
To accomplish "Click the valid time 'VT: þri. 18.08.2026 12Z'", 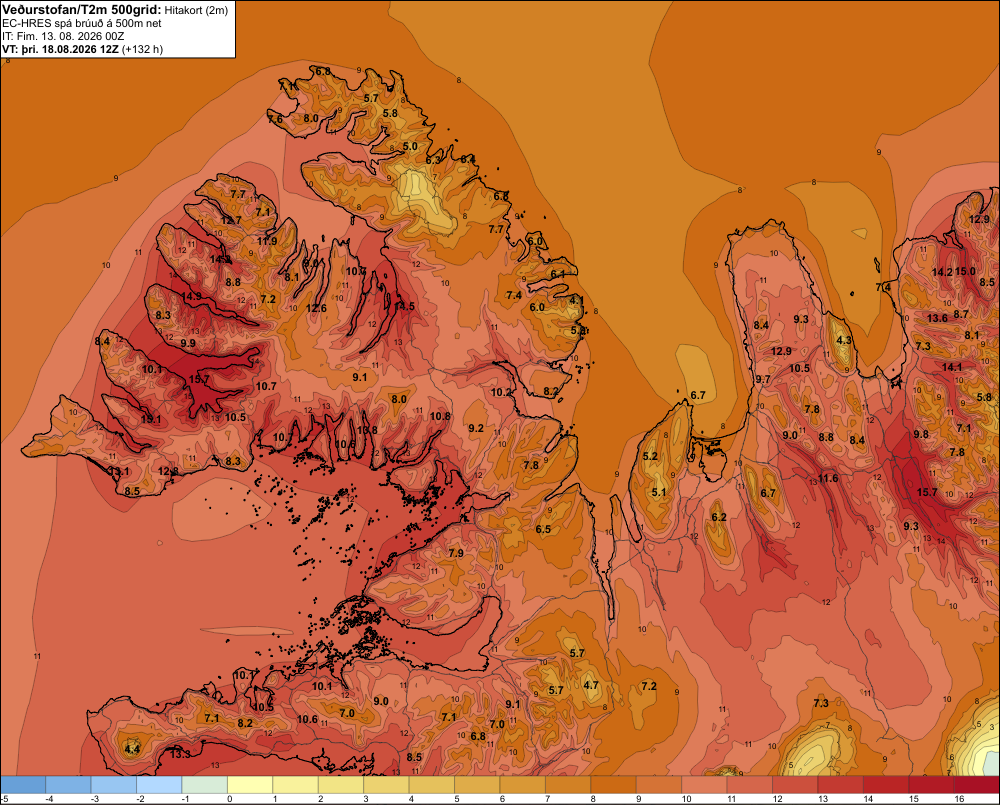I will [60, 49].
